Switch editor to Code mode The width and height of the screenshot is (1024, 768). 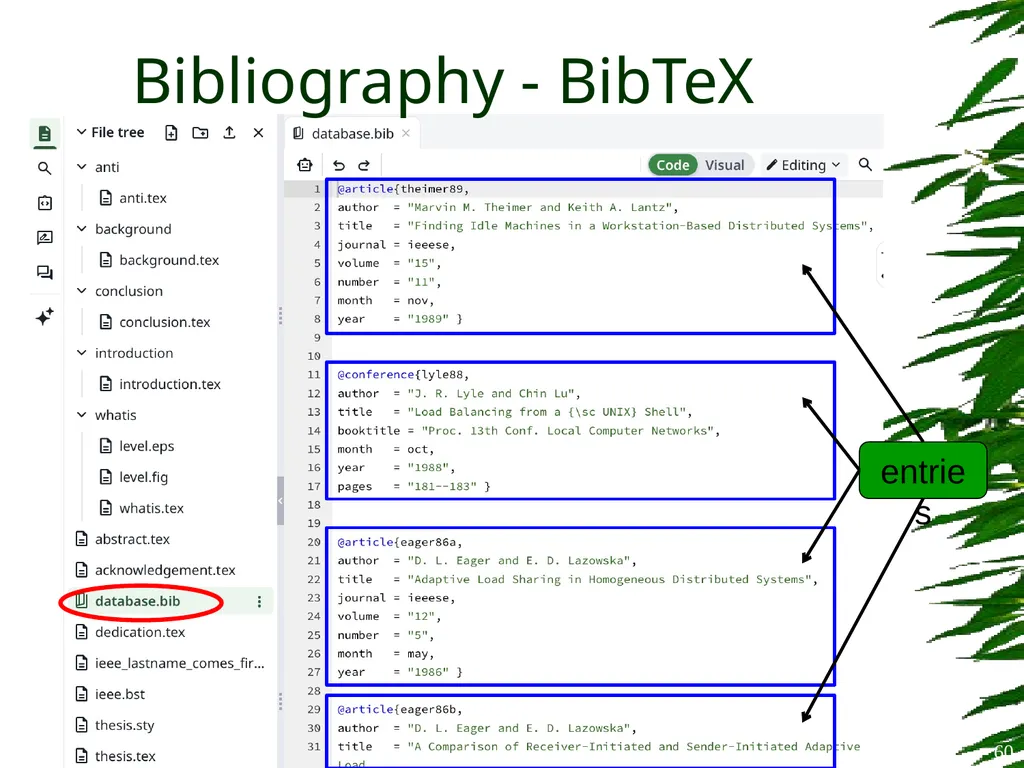coord(673,165)
